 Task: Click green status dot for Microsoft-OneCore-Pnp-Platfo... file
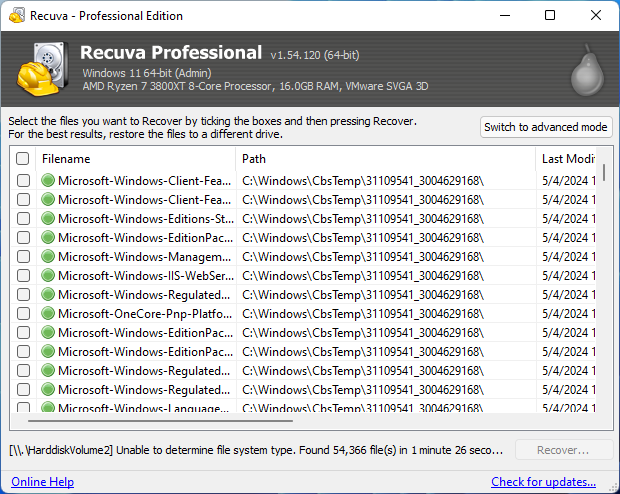48,313
